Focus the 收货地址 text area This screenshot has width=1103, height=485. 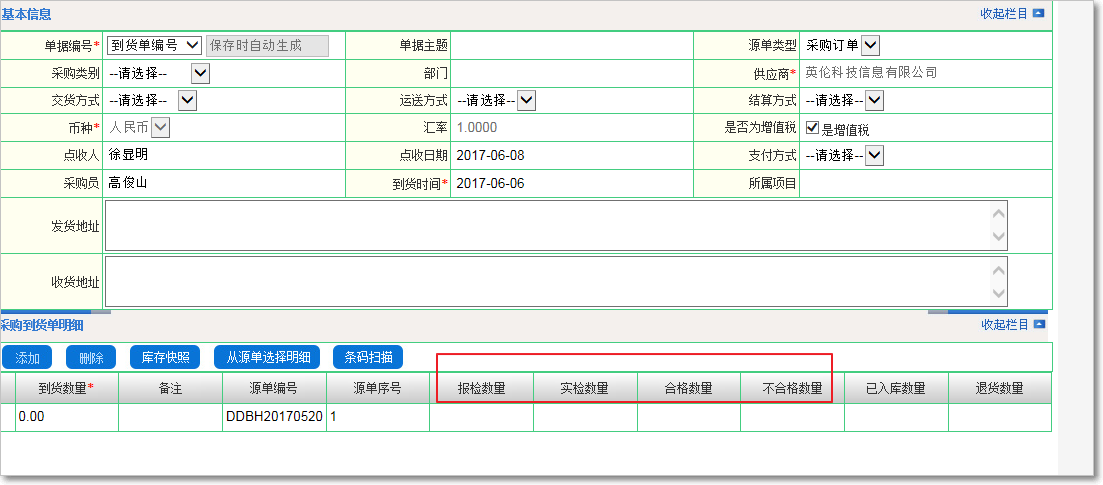pos(548,281)
